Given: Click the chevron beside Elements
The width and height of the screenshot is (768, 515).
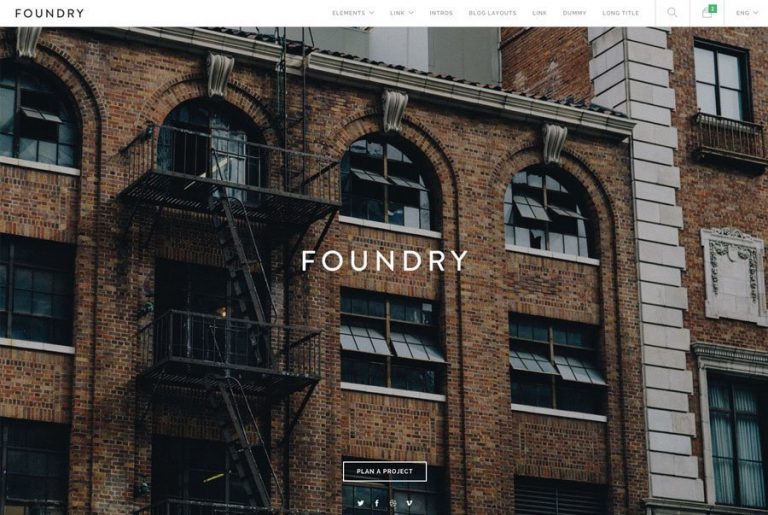Looking at the screenshot, I should (x=371, y=13).
